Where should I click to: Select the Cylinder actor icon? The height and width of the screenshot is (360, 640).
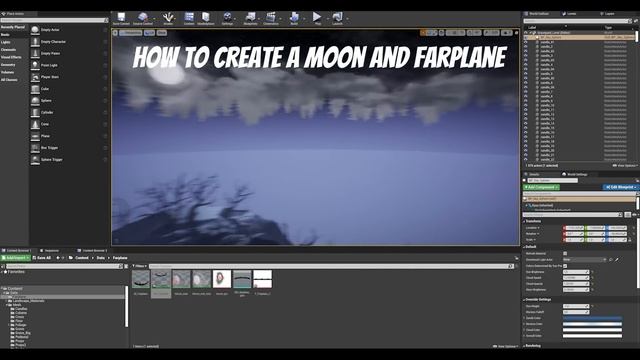pyautogui.click(x=35, y=112)
